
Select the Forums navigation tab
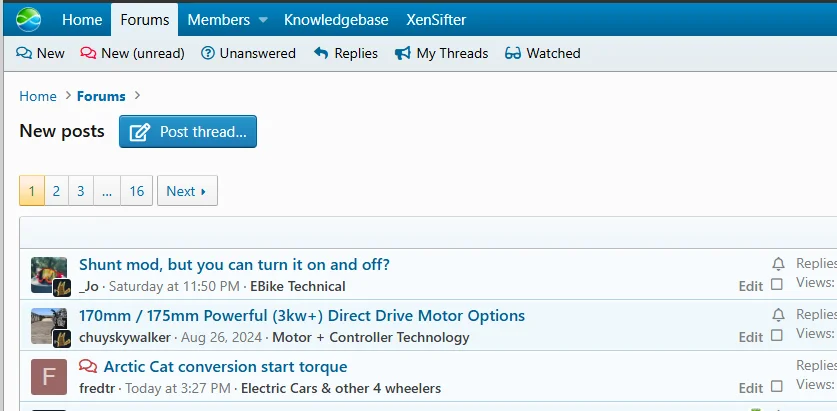(145, 20)
